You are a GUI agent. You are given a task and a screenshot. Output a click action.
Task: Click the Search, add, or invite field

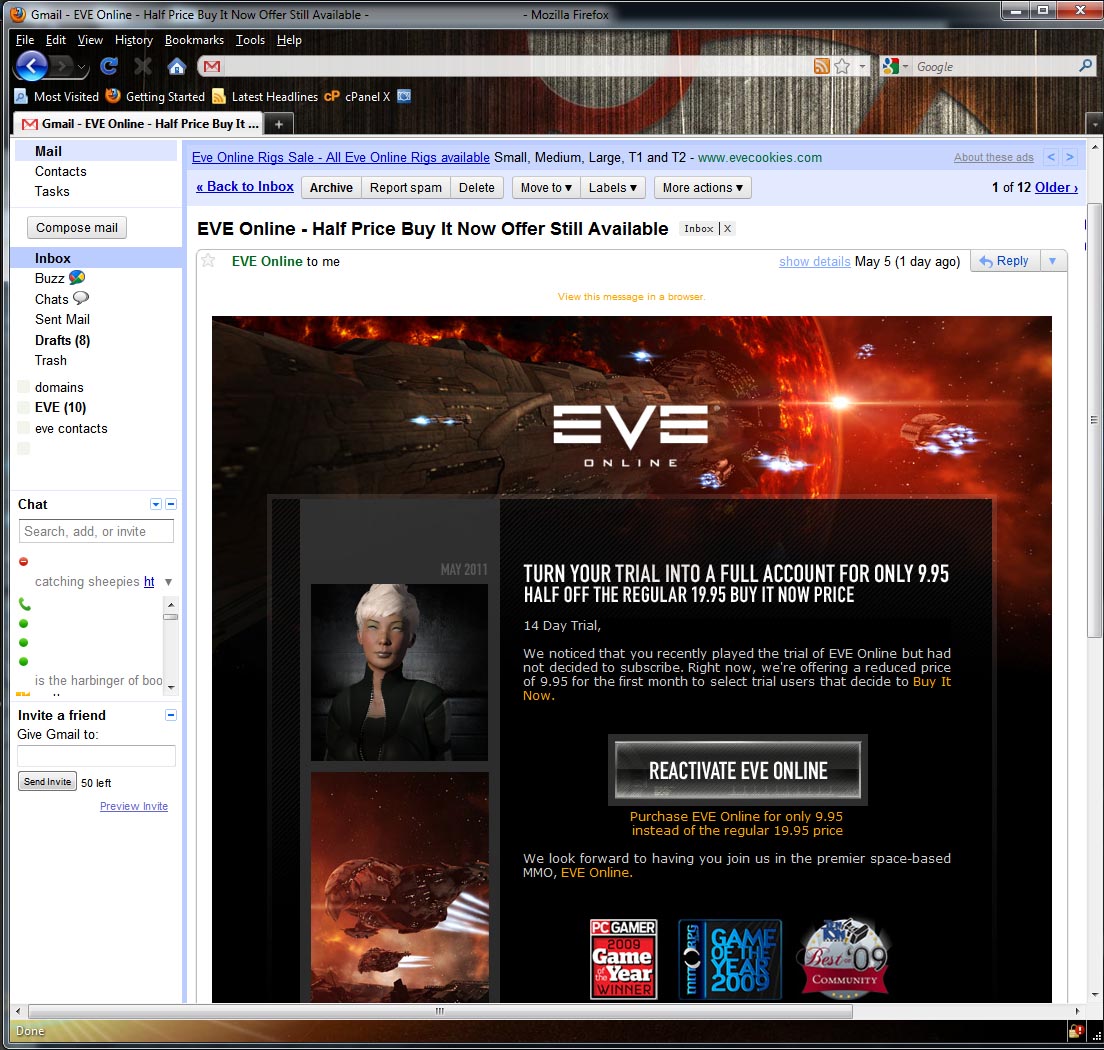click(96, 531)
